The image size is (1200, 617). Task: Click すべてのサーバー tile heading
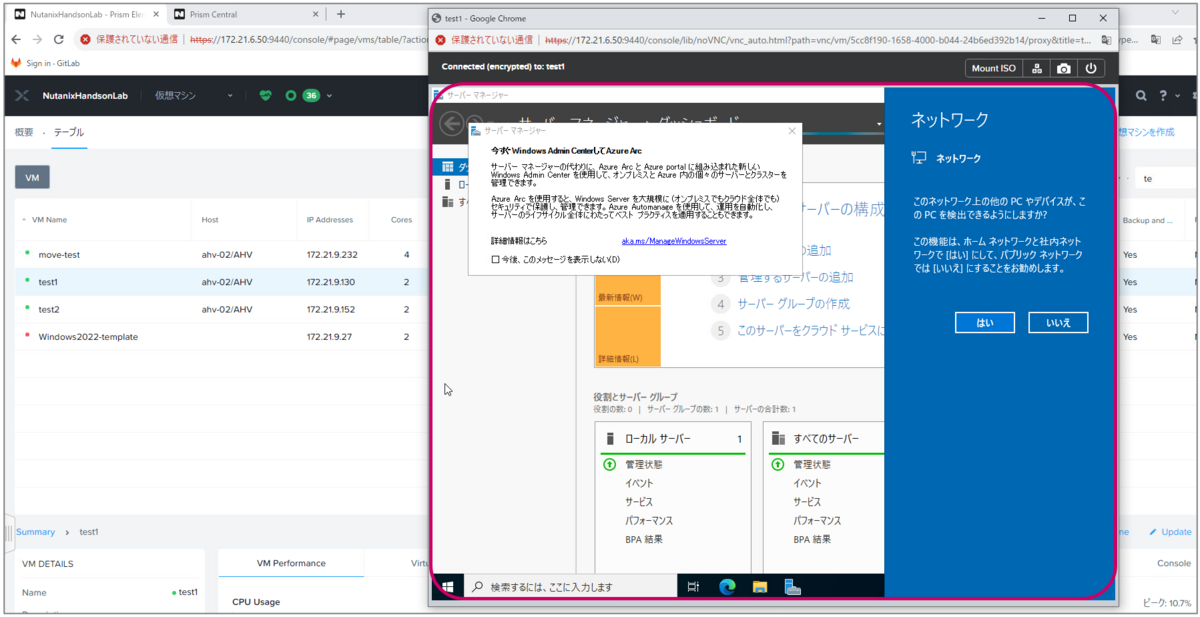(x=824, y=439)
